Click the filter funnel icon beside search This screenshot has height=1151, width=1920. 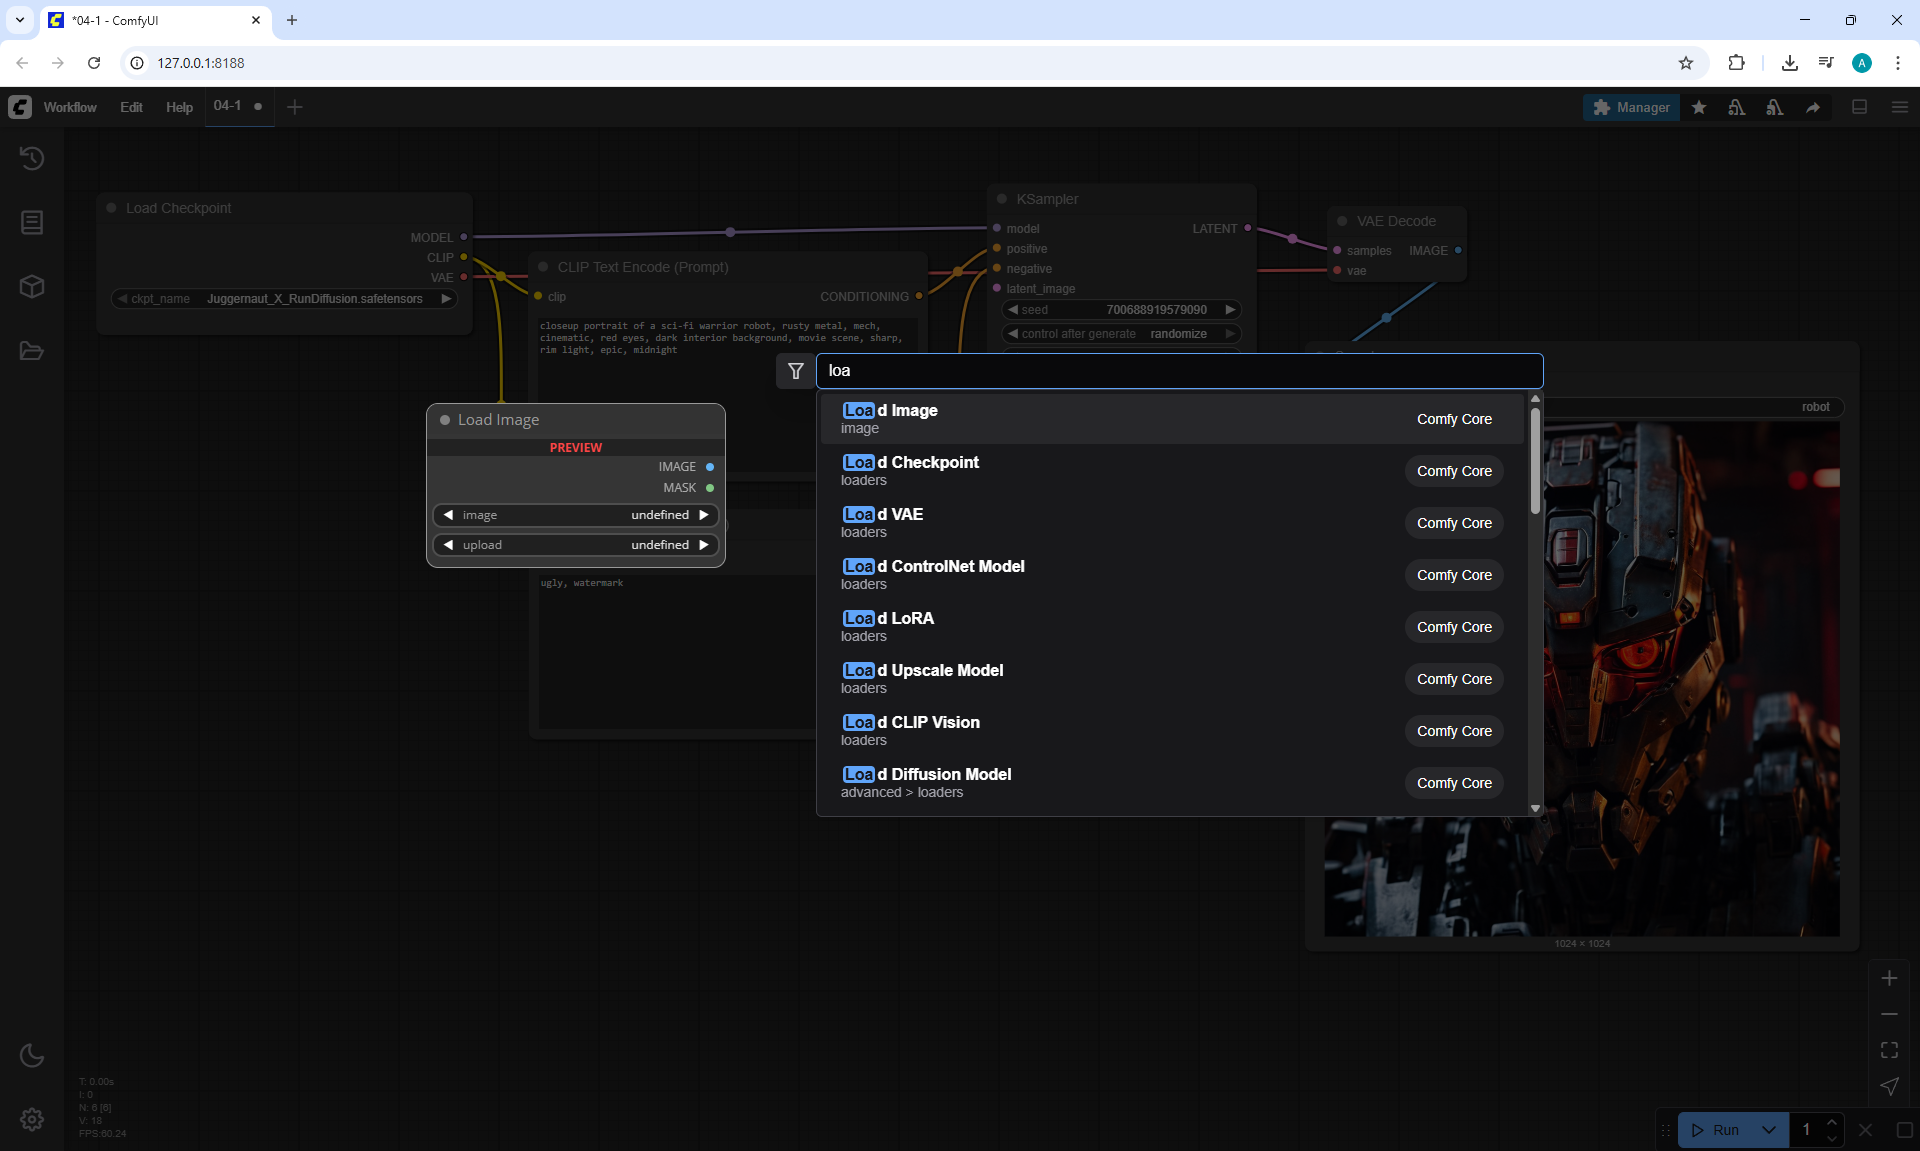pyautogui.click(x=796, y=371)
